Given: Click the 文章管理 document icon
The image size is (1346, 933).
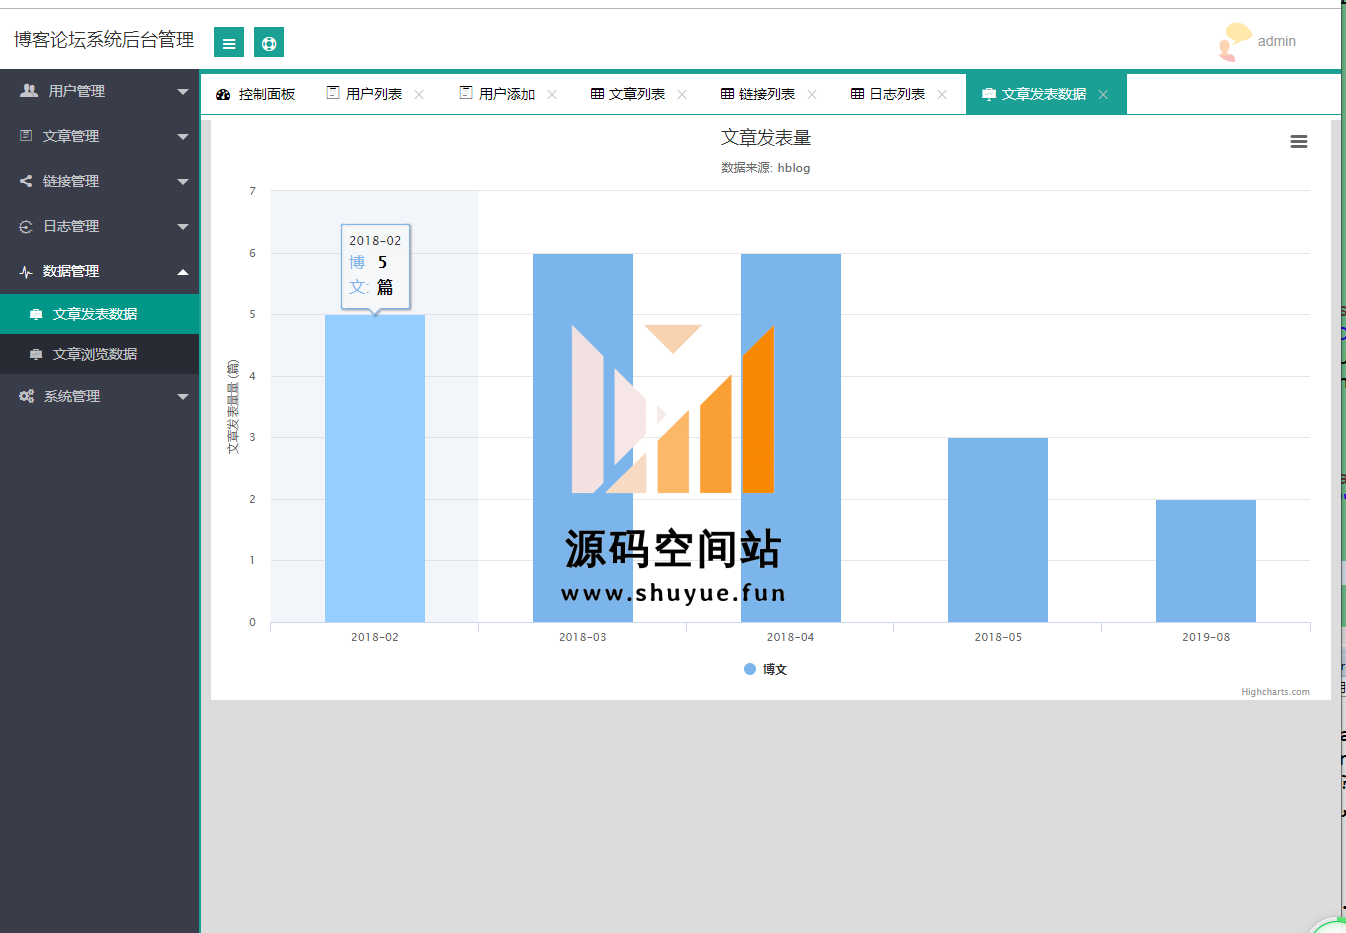Looking at the screenshot, I should tap(26, 136).
